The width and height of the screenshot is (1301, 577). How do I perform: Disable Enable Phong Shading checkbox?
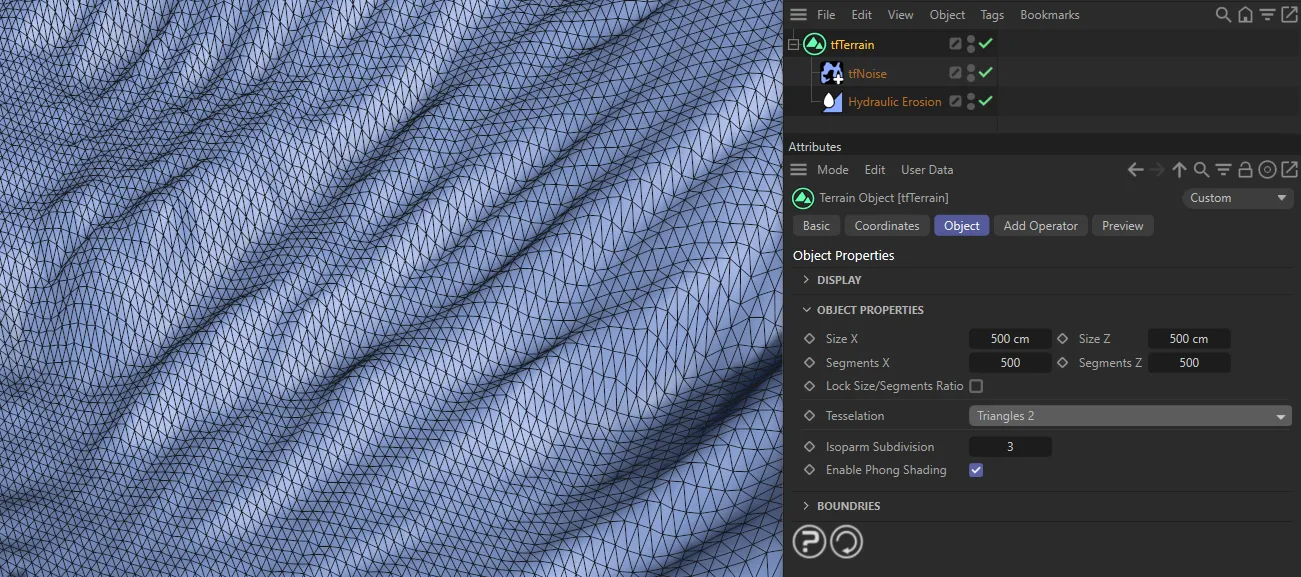pos(975,470)
